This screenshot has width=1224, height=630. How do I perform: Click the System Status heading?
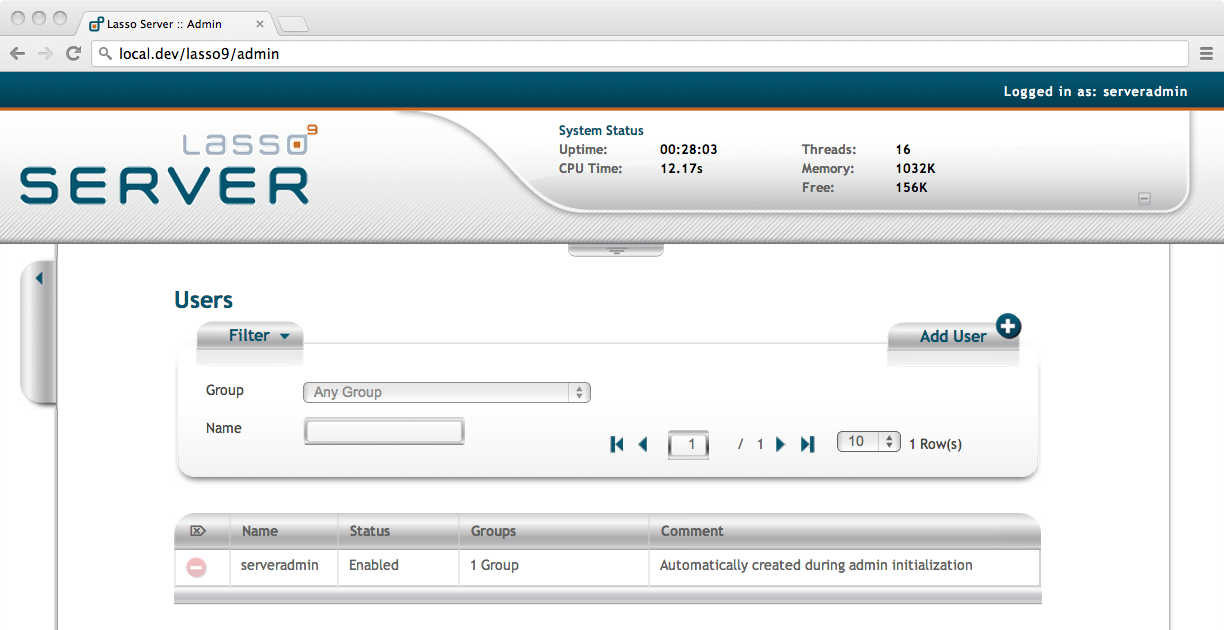pyautogui.click(x=601, y=131)
